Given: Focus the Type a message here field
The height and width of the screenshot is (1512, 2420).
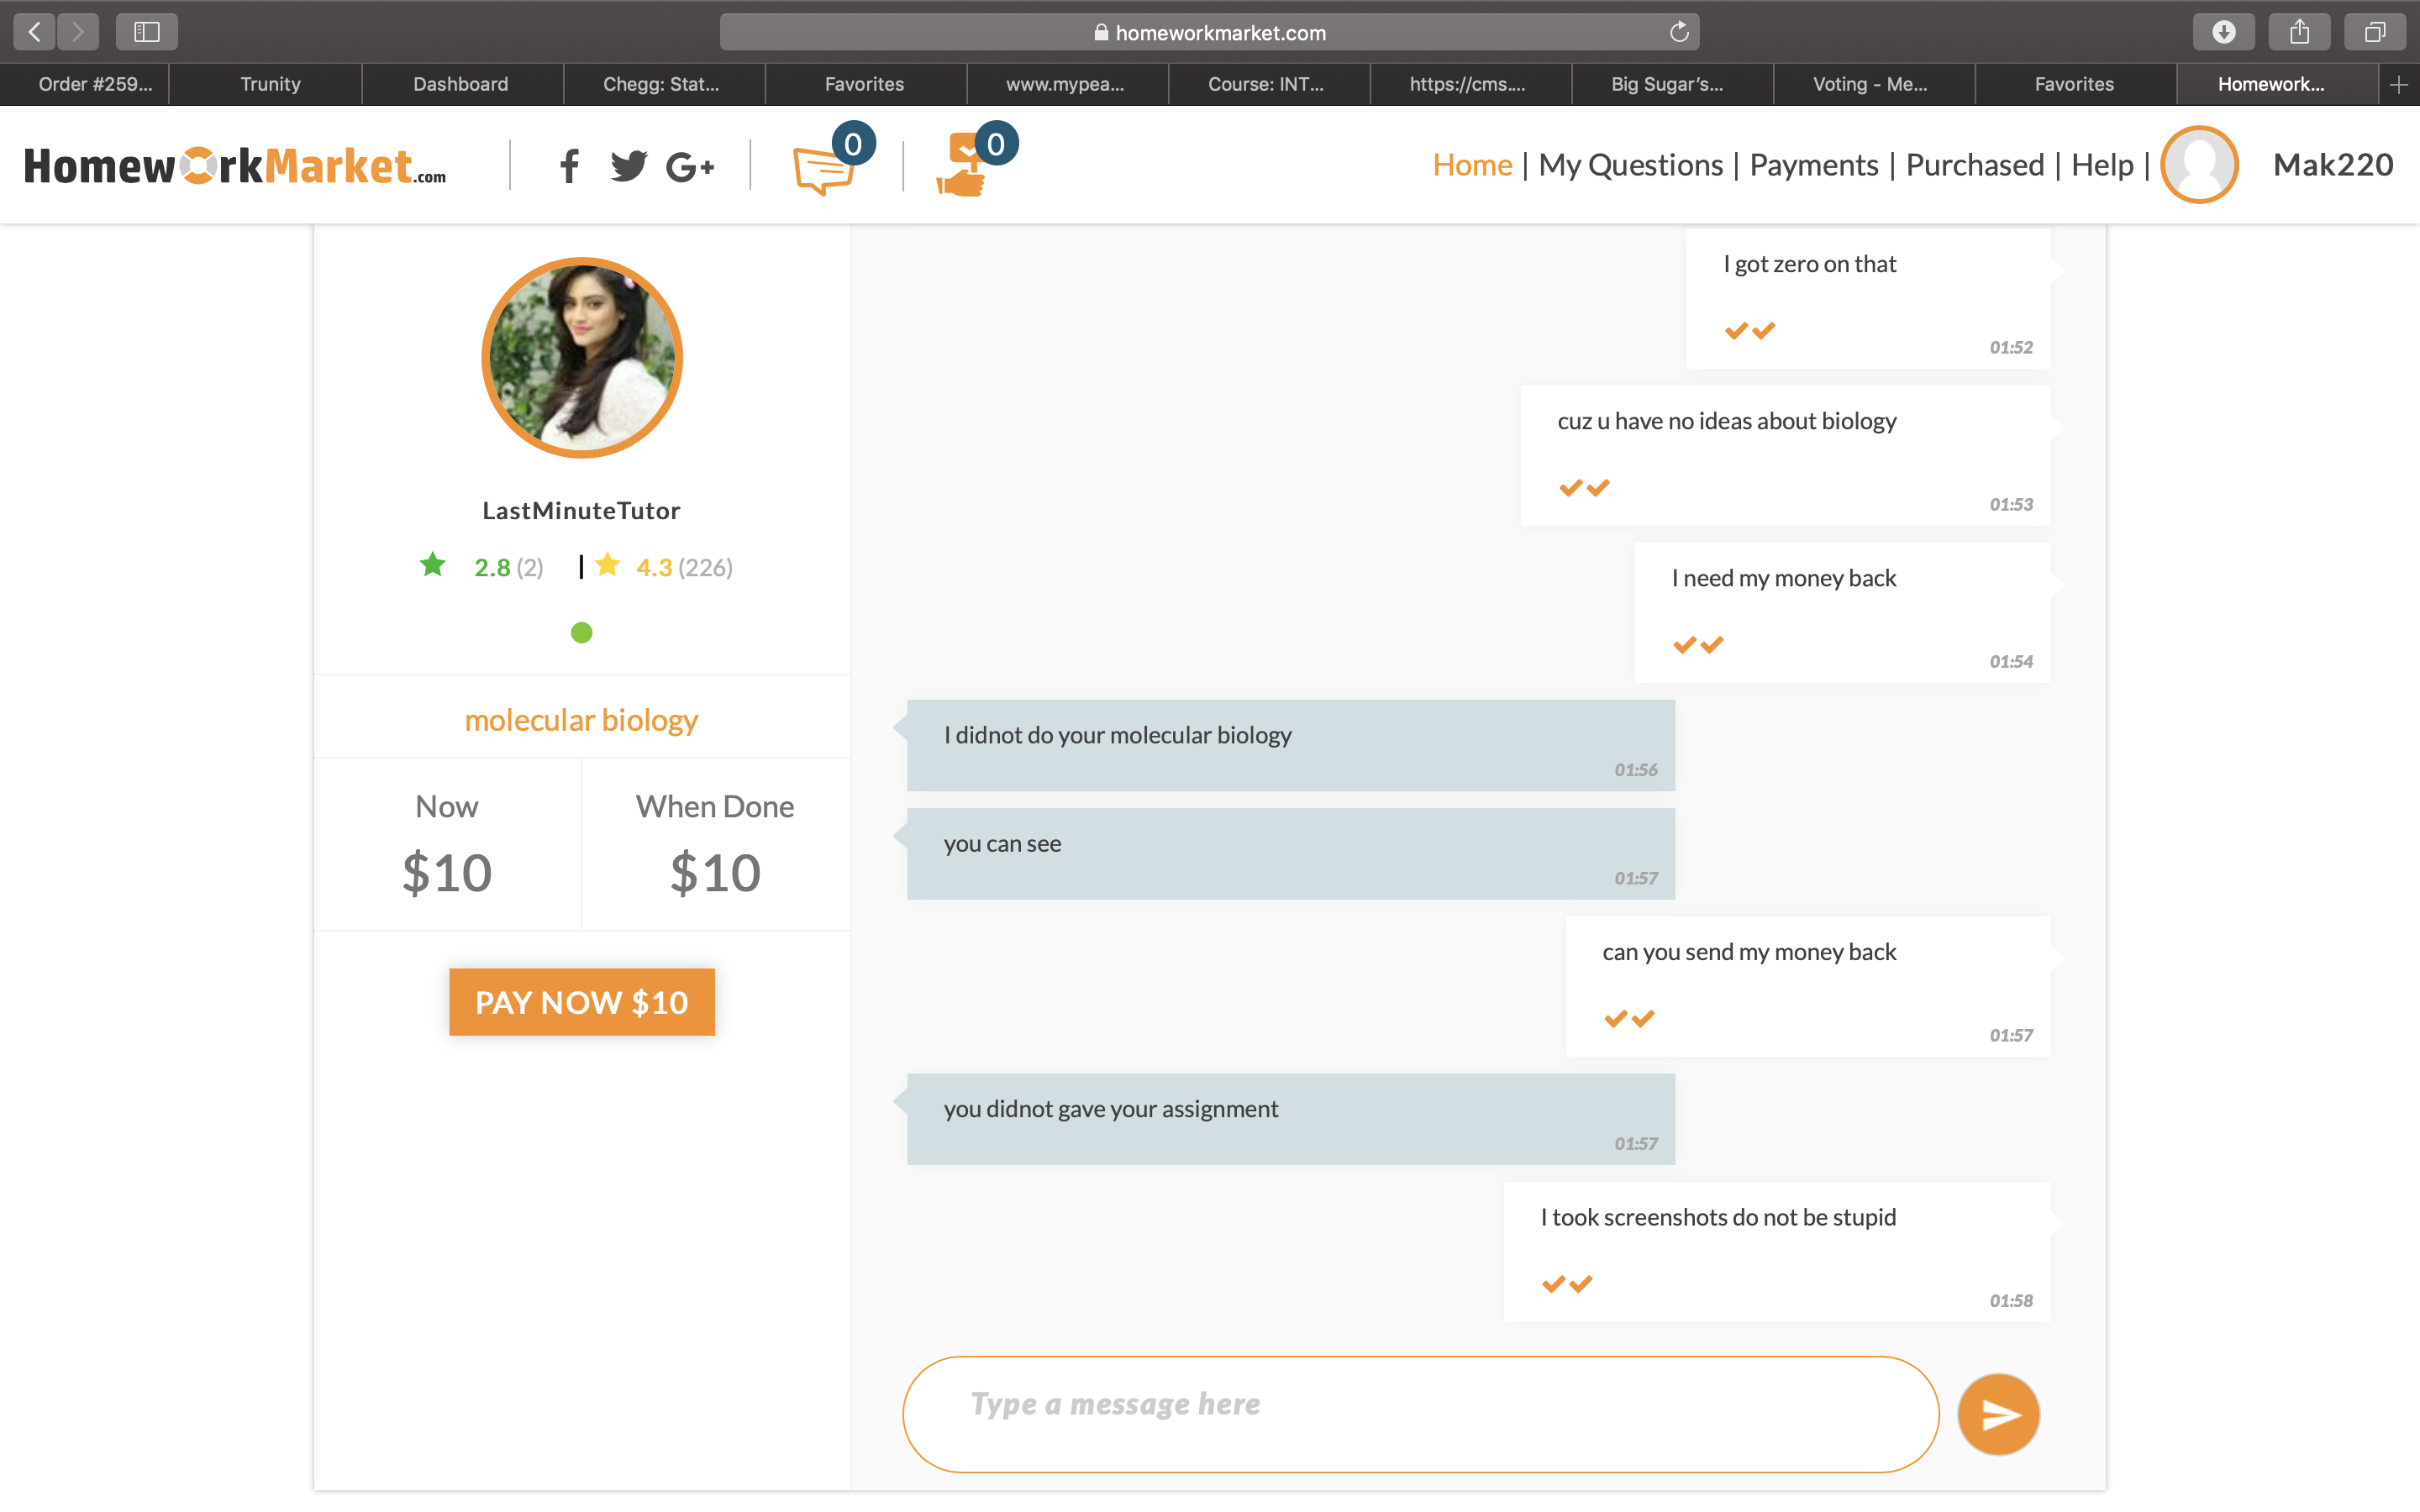Looking at the screenshot, I should (x=1420, y=1414).
